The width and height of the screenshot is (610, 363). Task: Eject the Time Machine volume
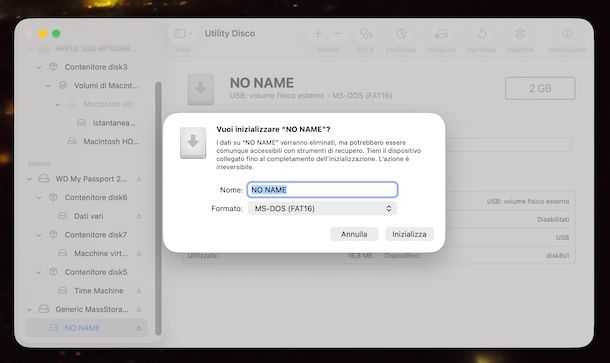tap(139, 291)
